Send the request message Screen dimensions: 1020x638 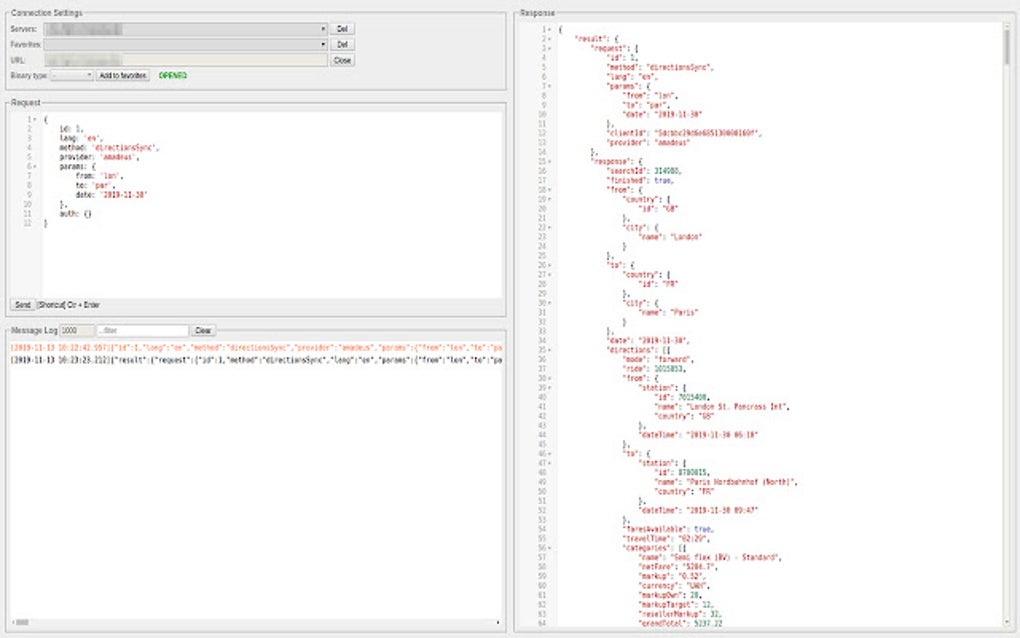[22, 305]
